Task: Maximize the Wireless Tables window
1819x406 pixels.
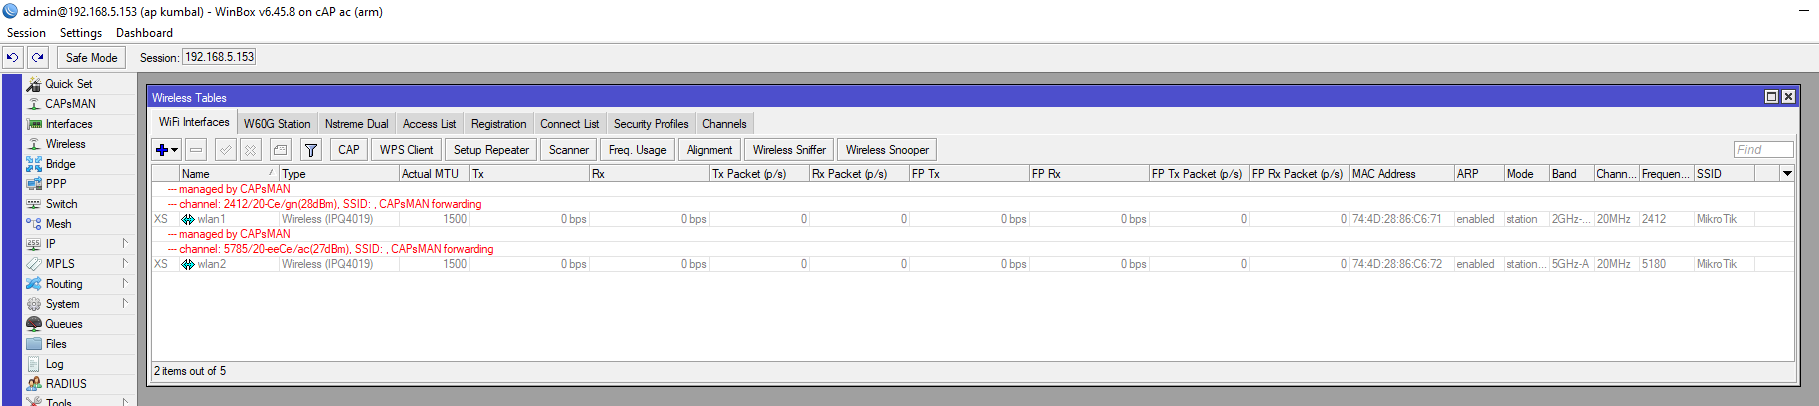Action: tap(1771, 97)
